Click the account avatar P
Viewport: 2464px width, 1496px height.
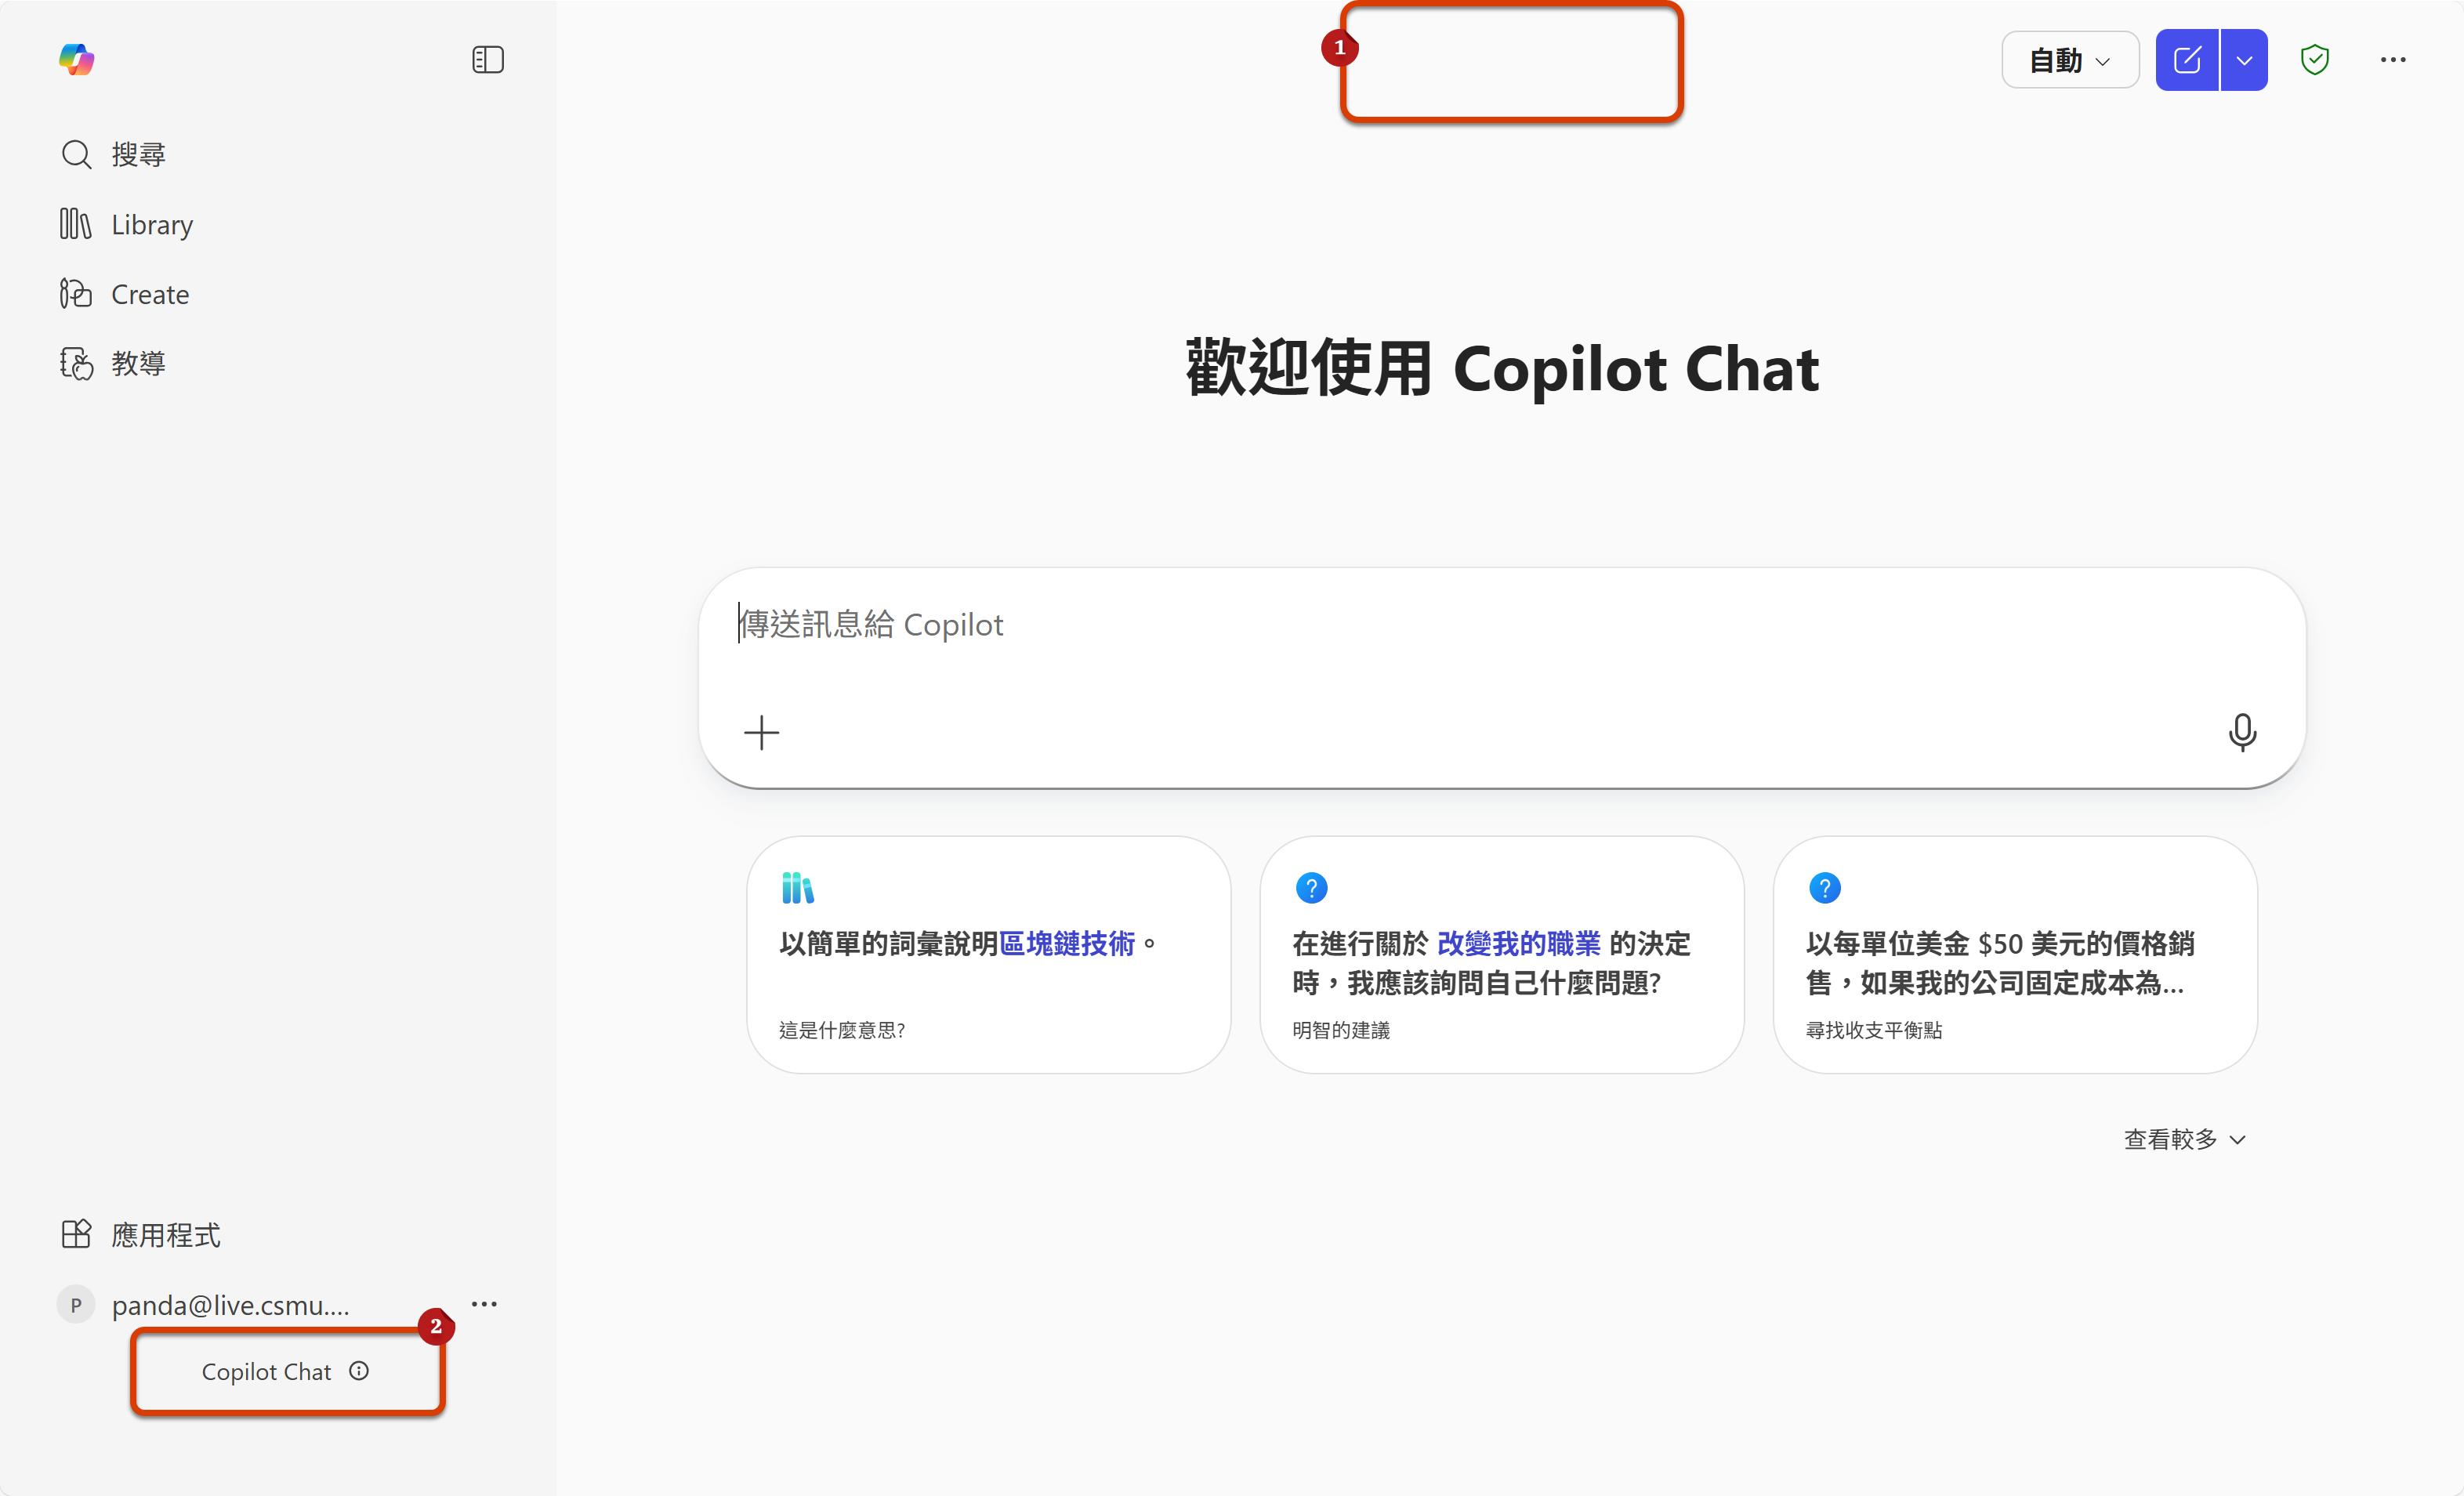76,1305
